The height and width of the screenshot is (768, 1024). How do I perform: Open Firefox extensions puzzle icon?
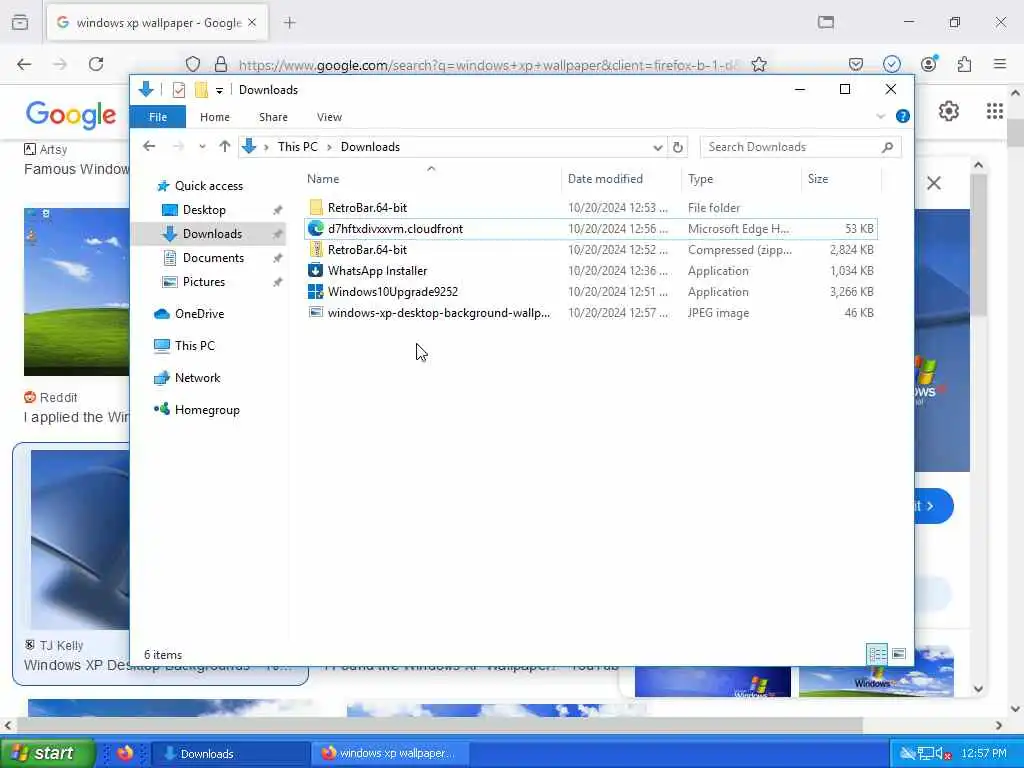[964, 64]
